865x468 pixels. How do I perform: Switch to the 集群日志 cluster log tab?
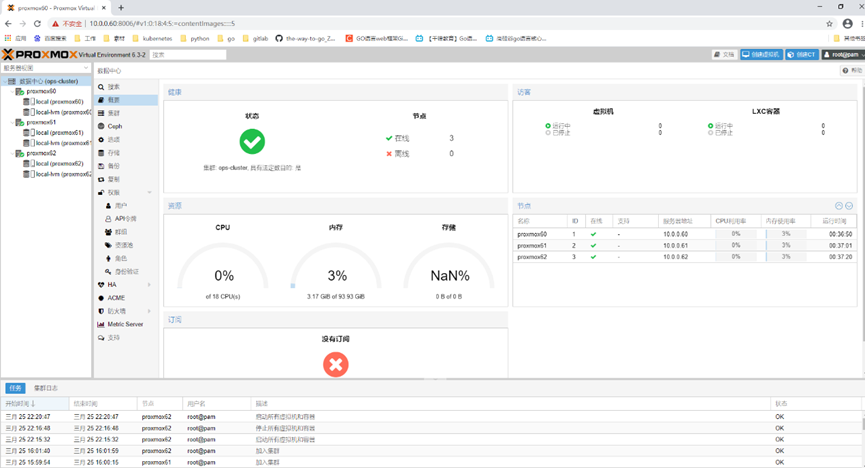pyautogui.click(x=46, y=388)
